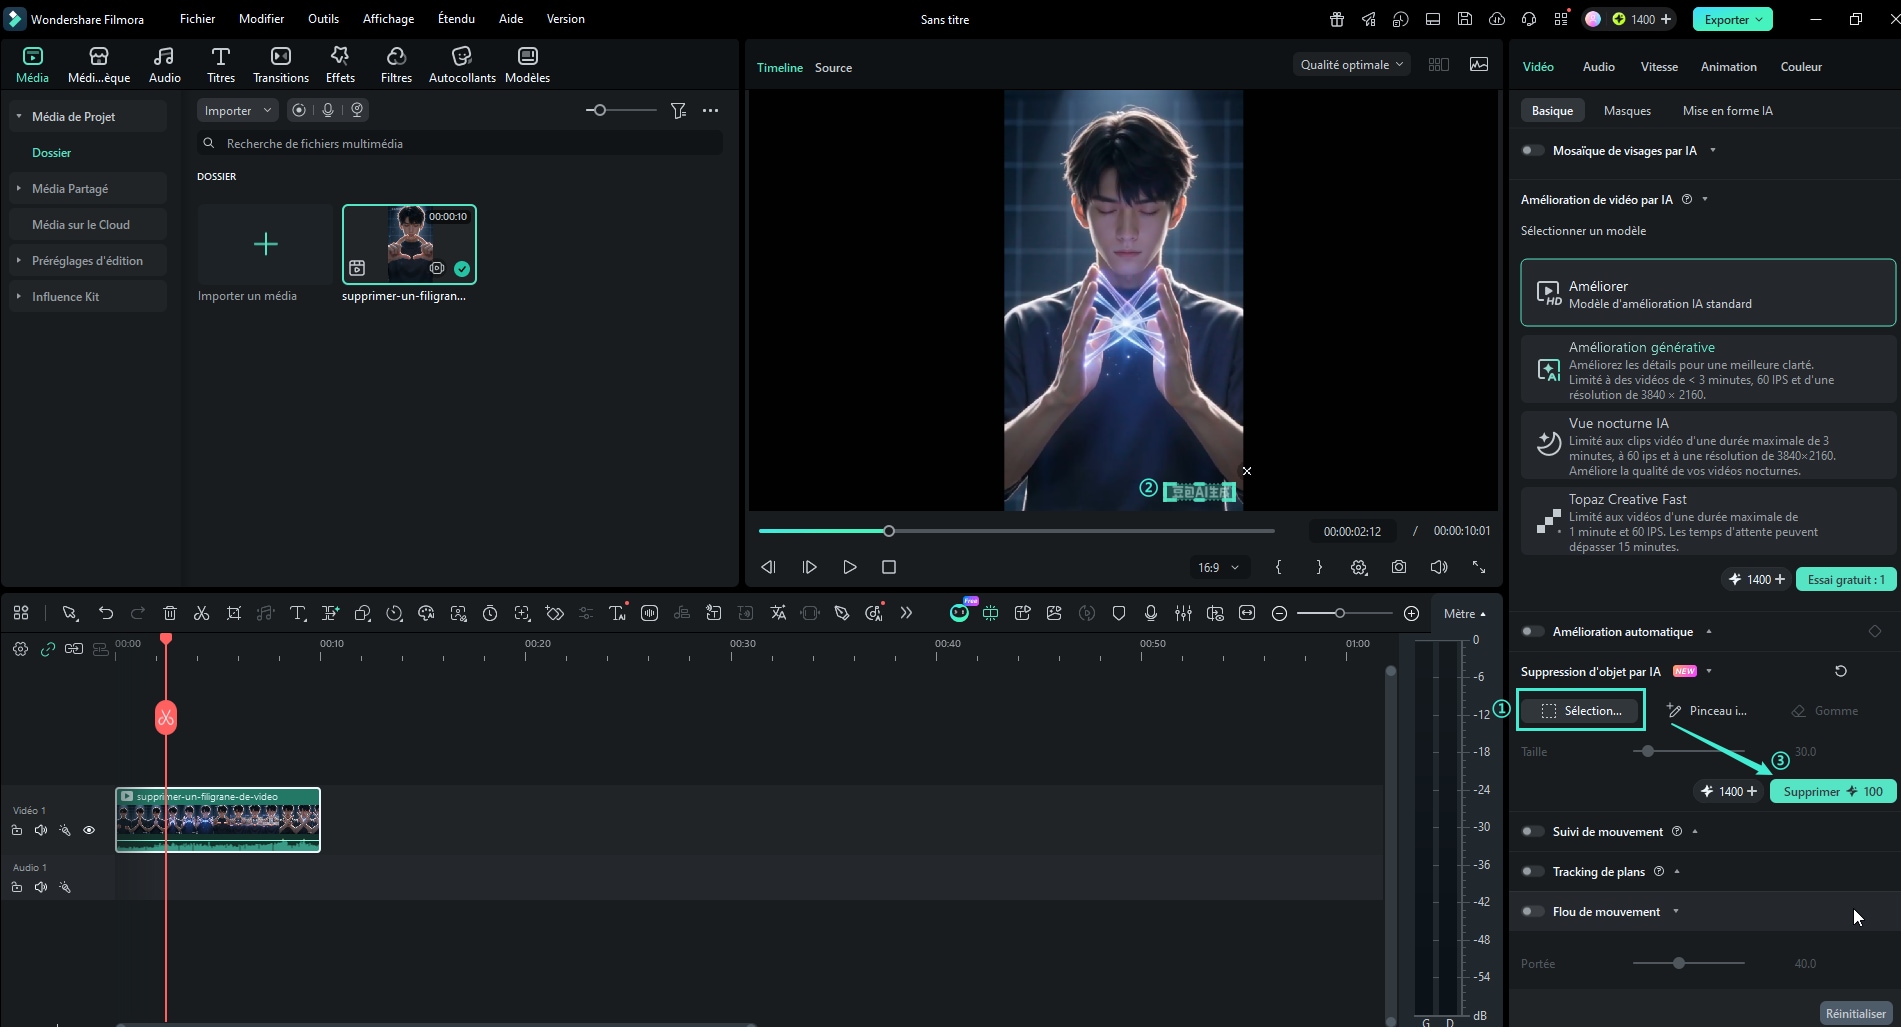
Task: Enable Amélioration automatique switch
Action: click(x=1532, y=632)
